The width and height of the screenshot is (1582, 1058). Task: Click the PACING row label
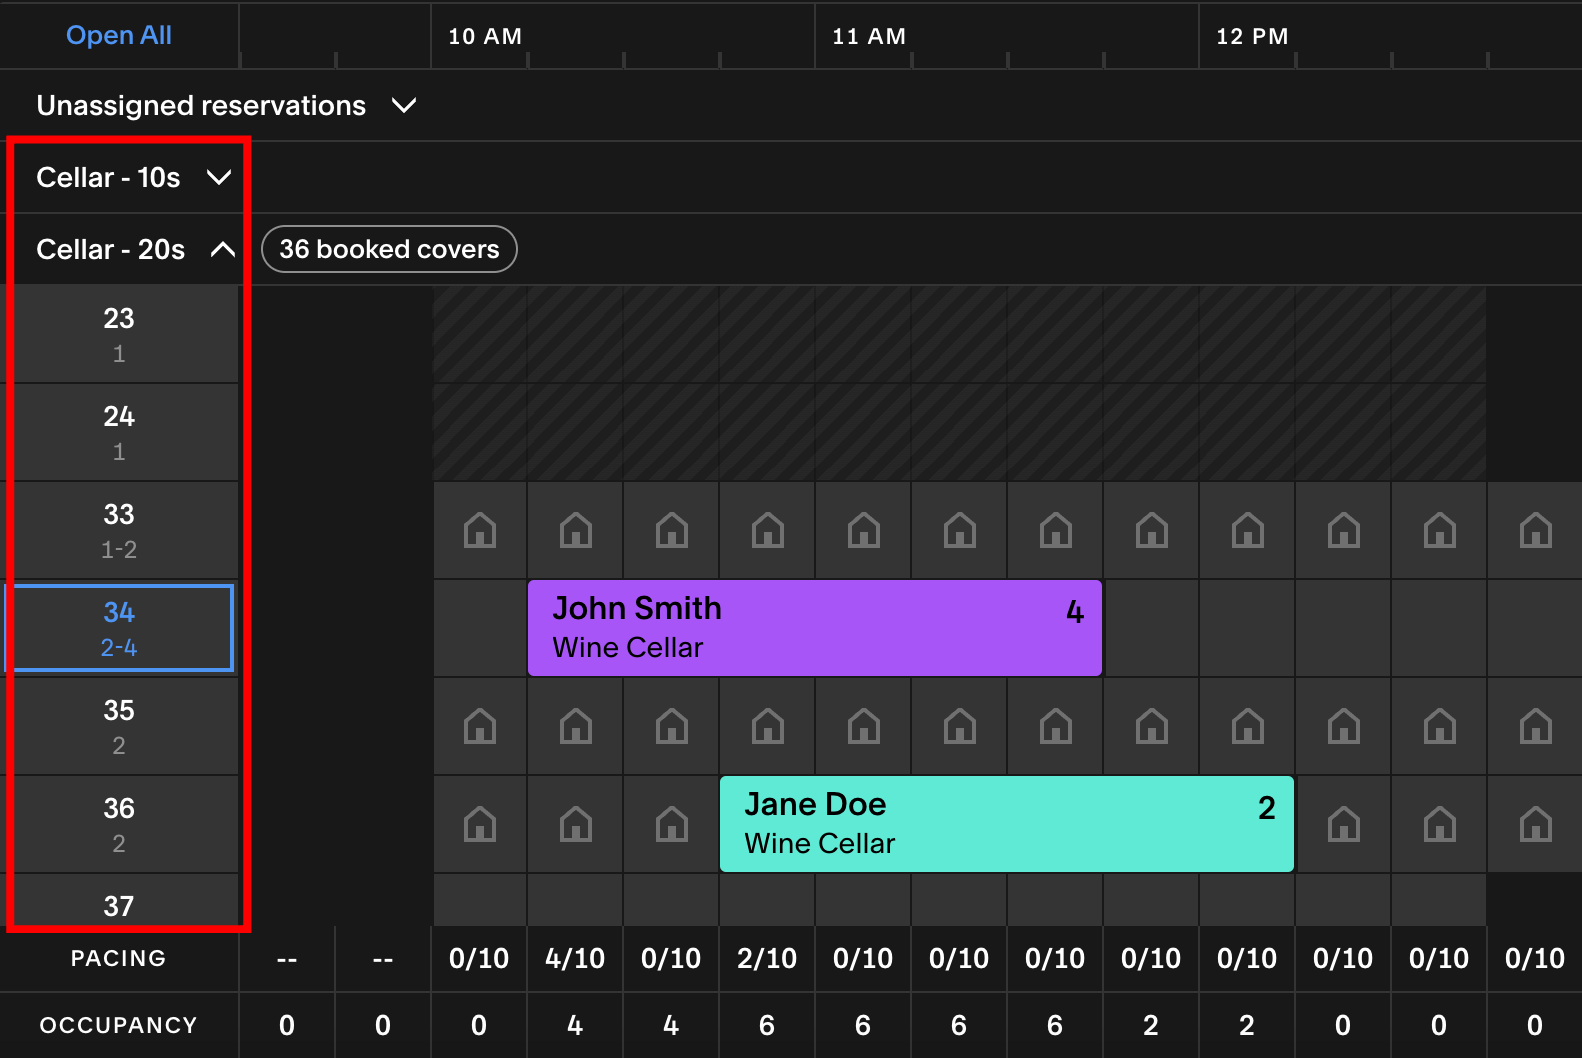click(x=118, y=958)
